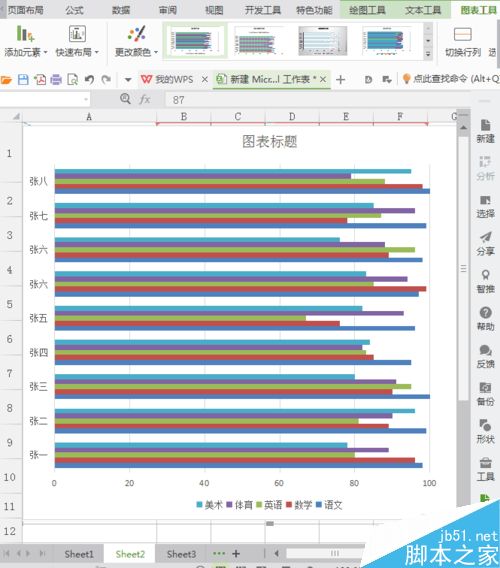Open View (视图) ribbon tab
Image resolution: width=500 pixels, height=568 pixels.
pyautogui.click(x=214, y=10)
